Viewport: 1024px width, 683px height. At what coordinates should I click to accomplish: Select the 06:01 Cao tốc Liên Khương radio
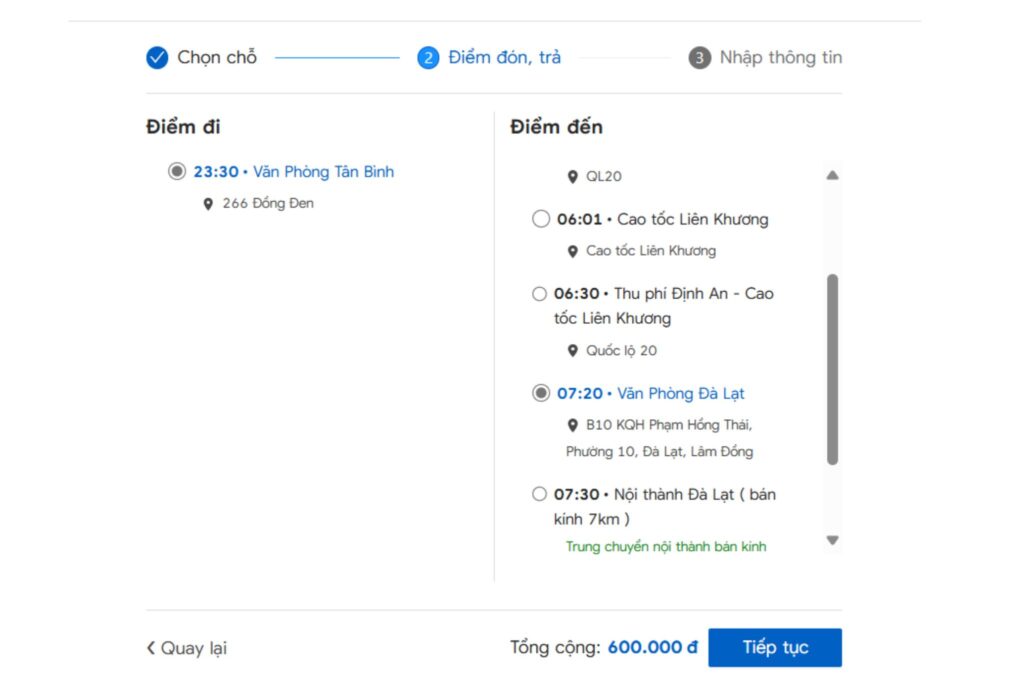tap(541, 219)
